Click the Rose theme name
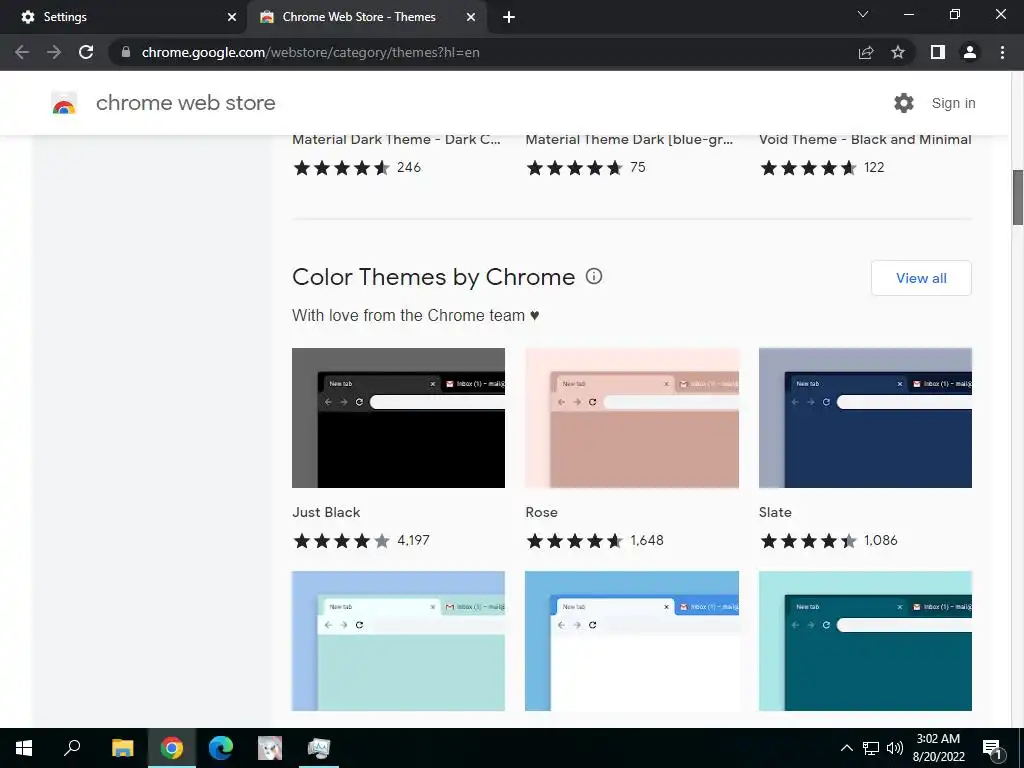The height and width of the screenshot is (768, 1024). coord(541,512)
